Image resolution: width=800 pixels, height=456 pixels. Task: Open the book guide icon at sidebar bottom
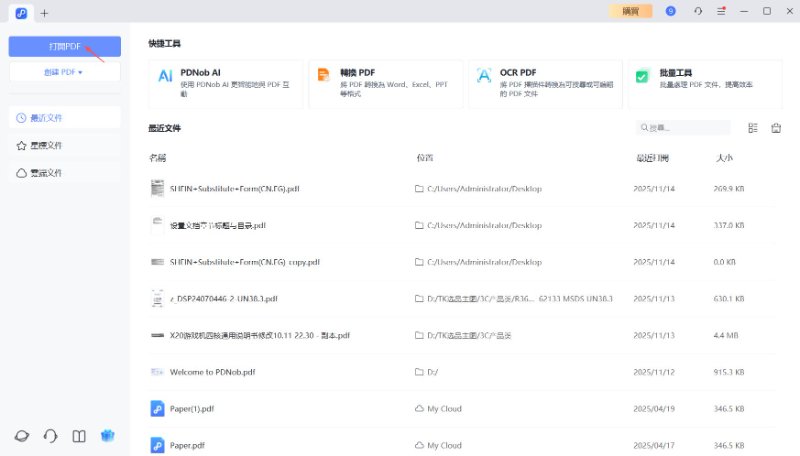[79, 436]
